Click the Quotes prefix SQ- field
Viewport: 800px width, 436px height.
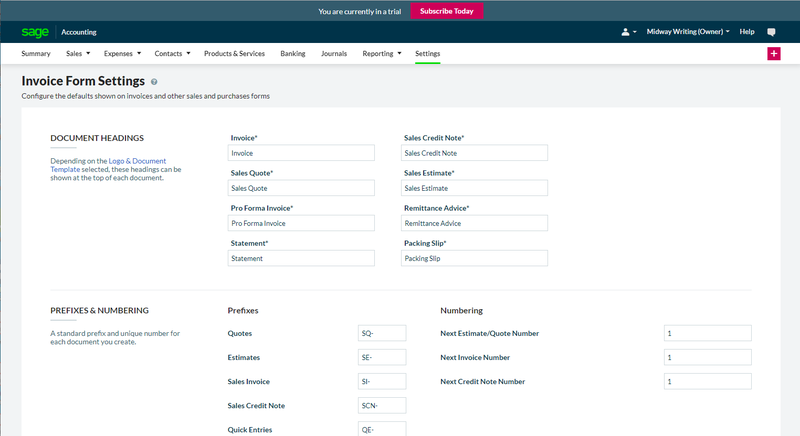click(x=382, y=333)
